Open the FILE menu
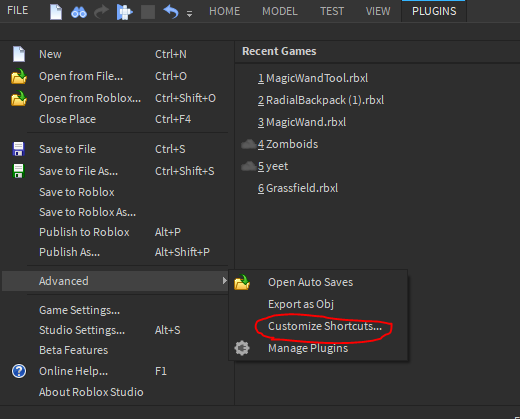This screenshot has height=419, width=520. [18, 11]
